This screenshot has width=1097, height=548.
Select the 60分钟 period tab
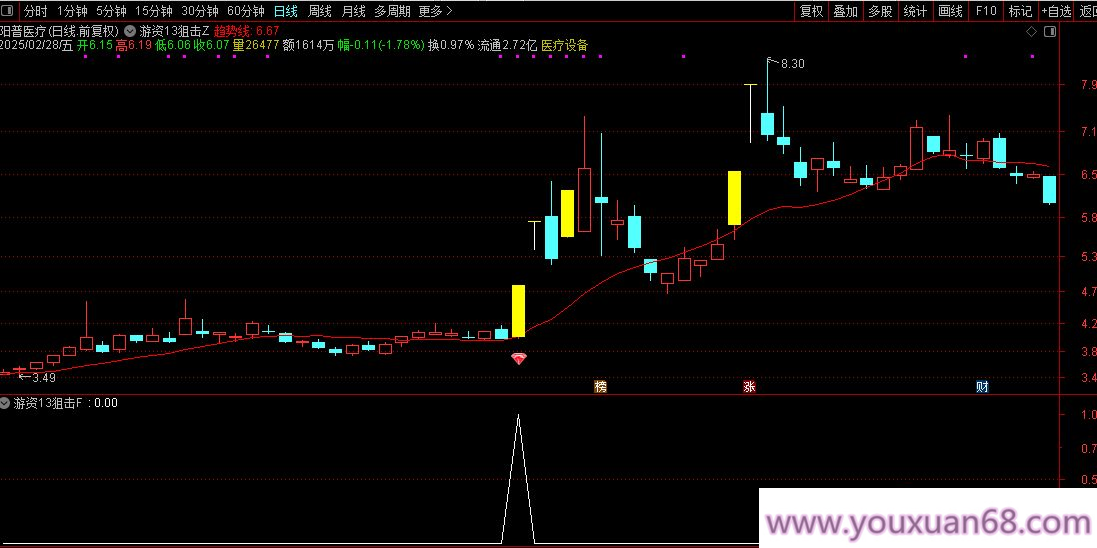[x=246, y=11]
